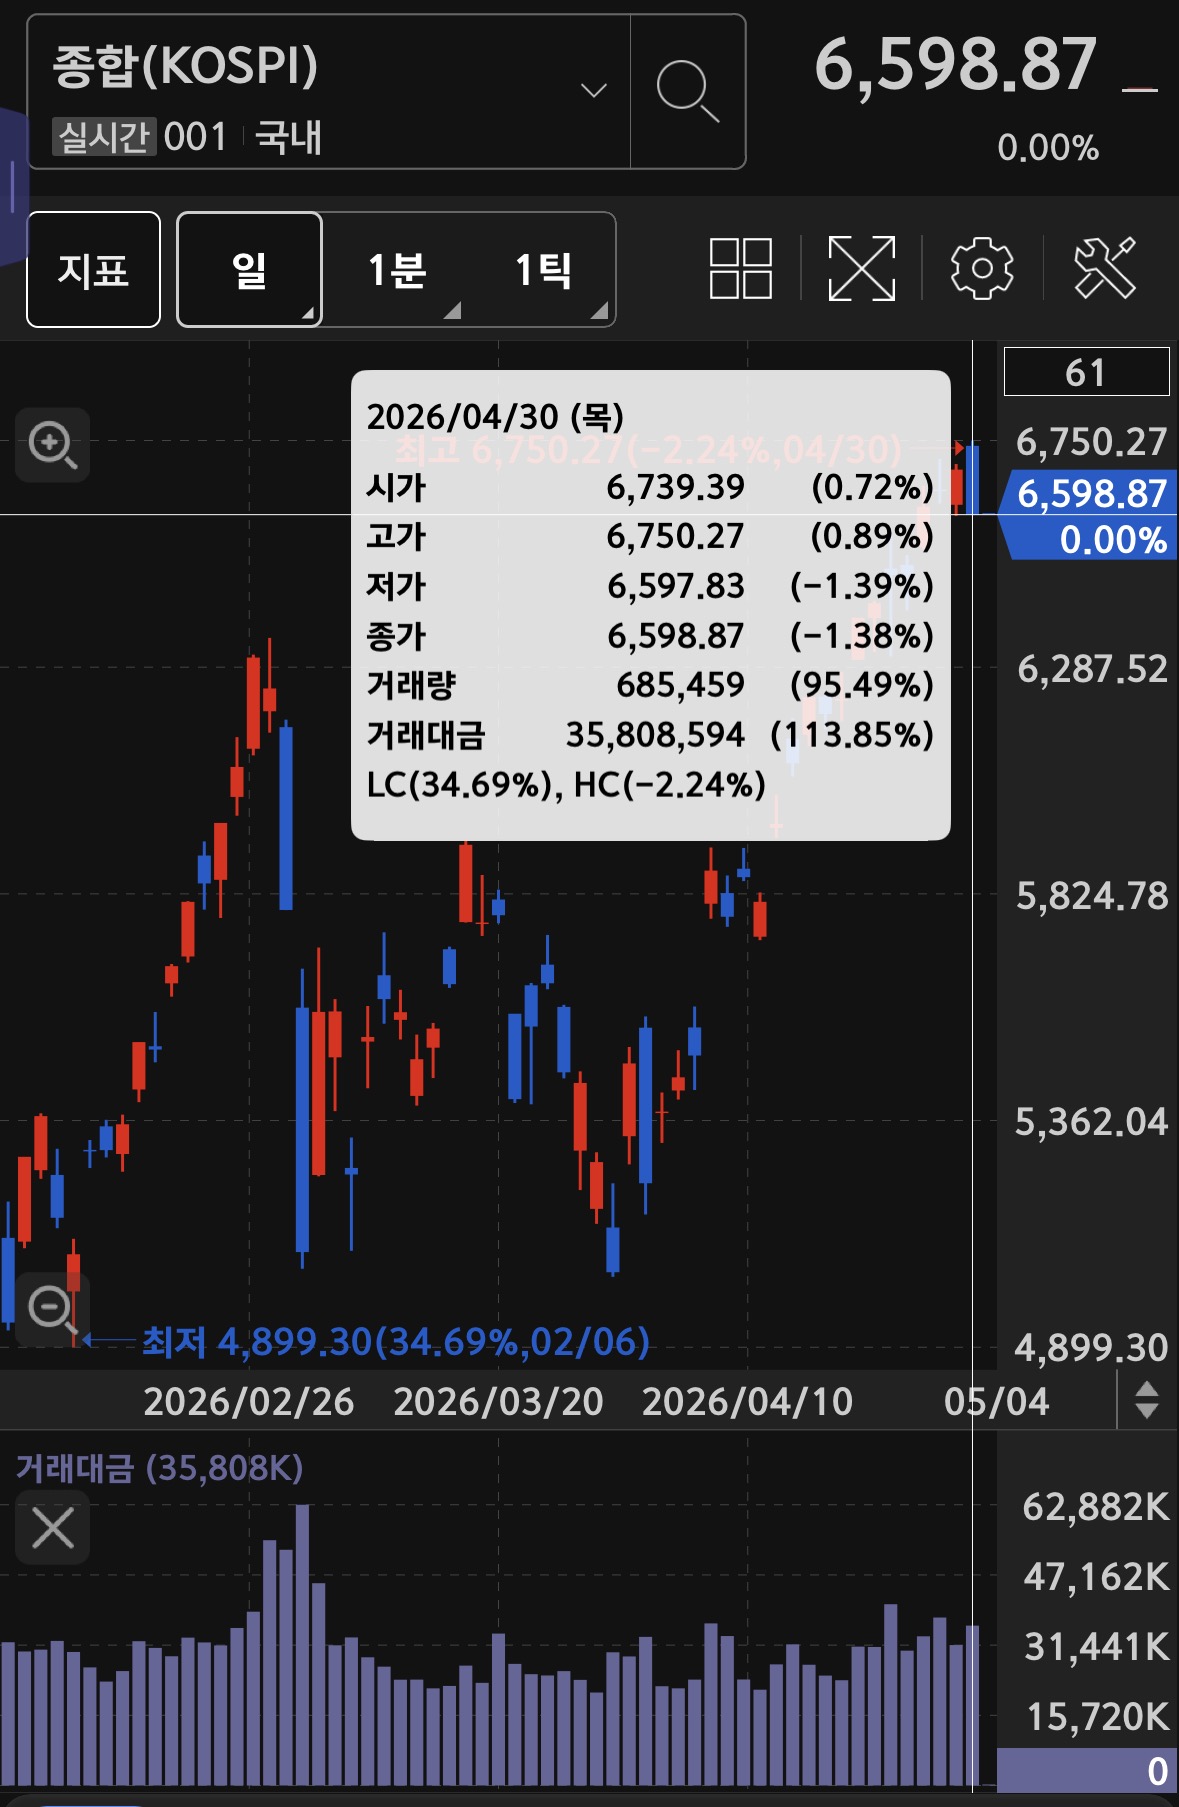1179x1807 pixels.
Task: Open the stock search magnifier
Action: [x=688, y=91]
